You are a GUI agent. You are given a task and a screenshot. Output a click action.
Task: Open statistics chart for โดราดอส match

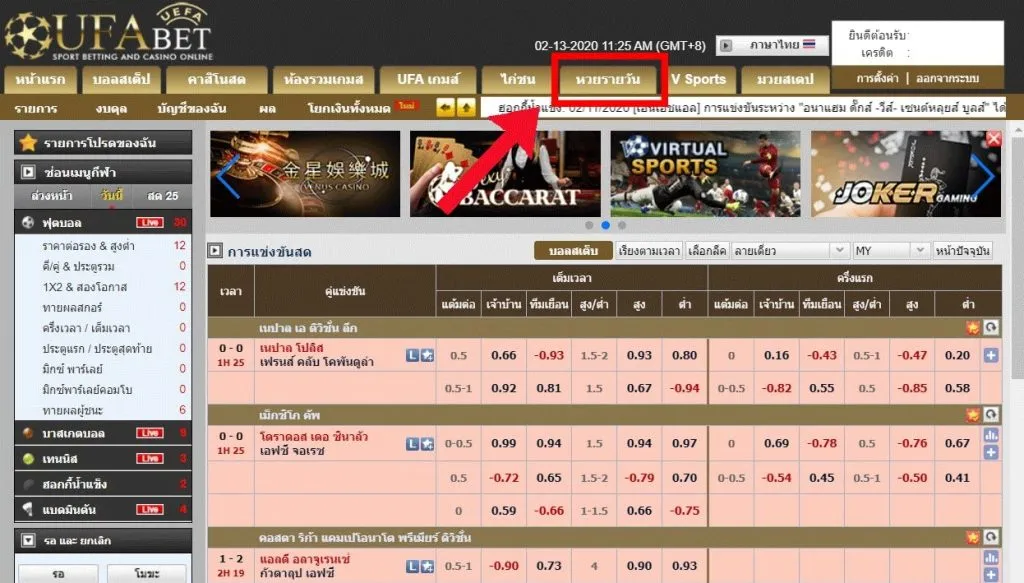pyautogui.click(x=991, y=435)
